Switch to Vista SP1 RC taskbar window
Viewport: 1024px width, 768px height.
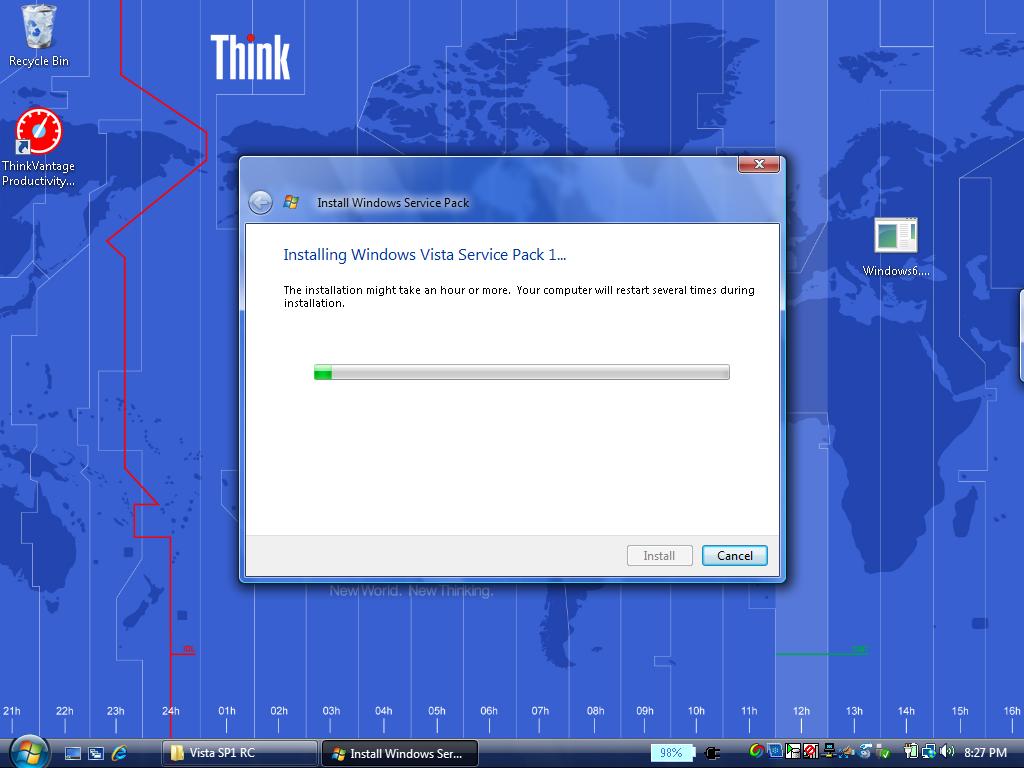[239, 753]
